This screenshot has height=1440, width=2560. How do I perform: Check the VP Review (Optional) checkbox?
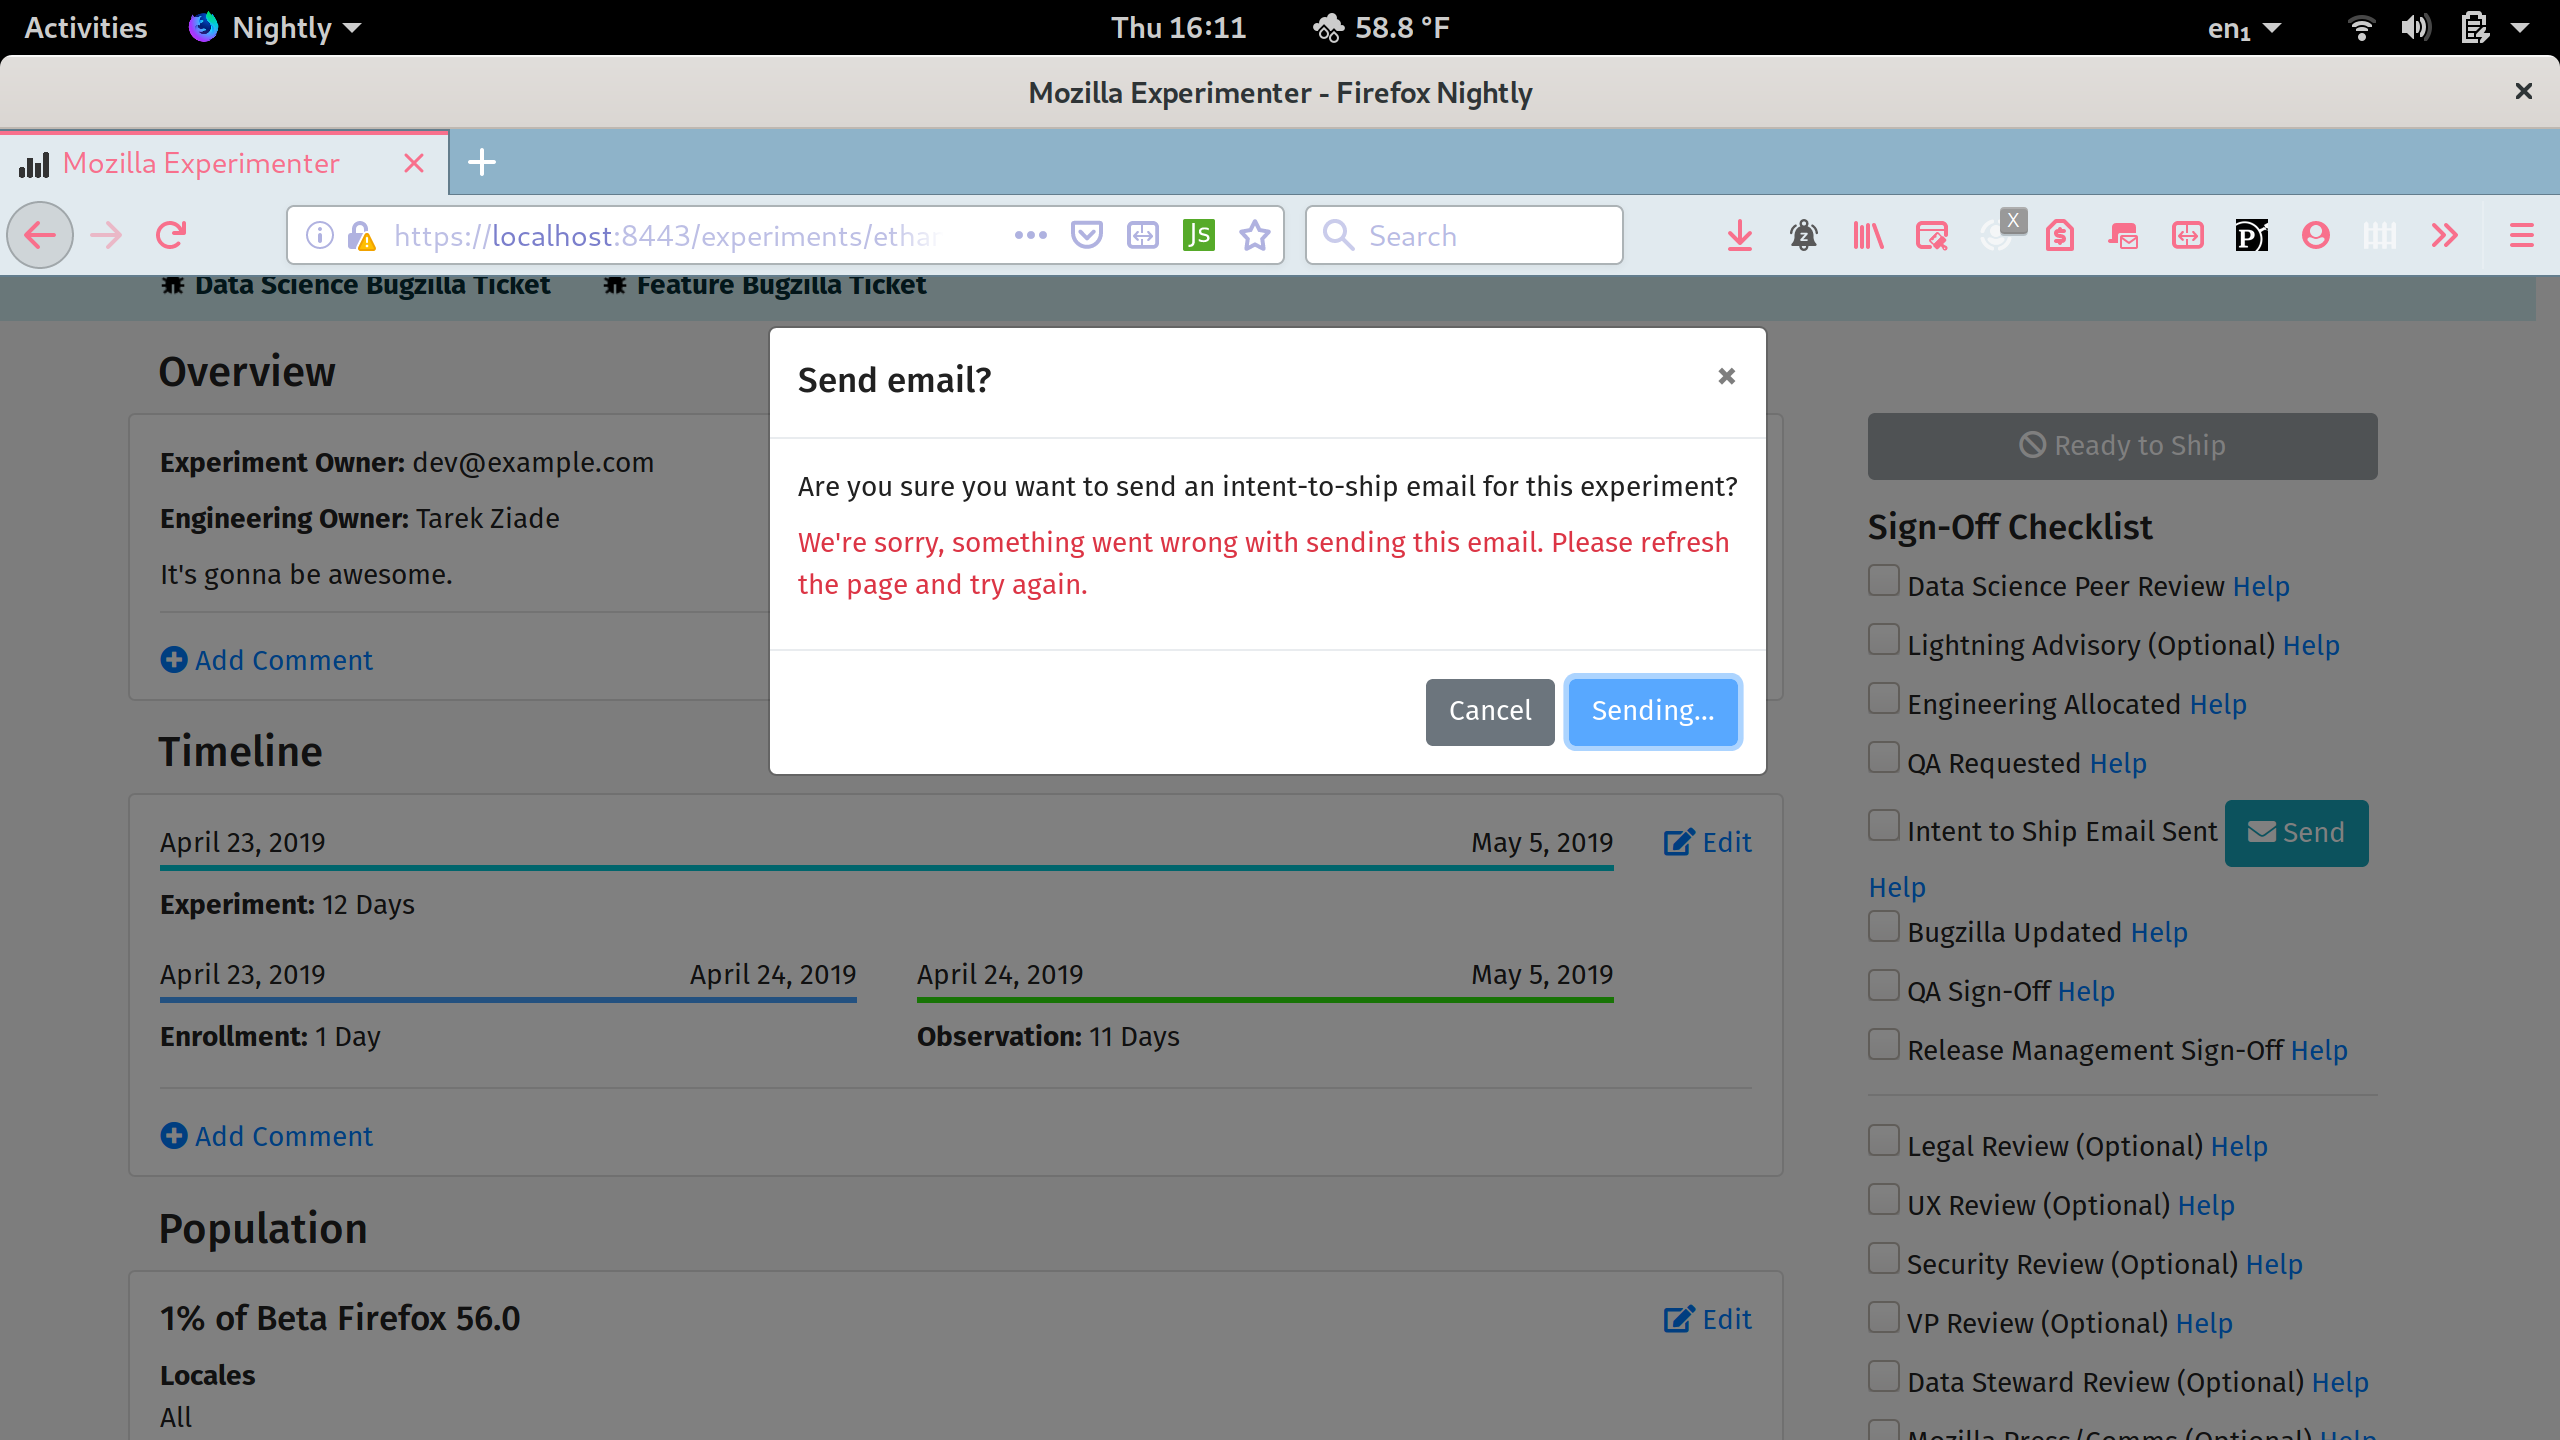coord(1884,1318)
